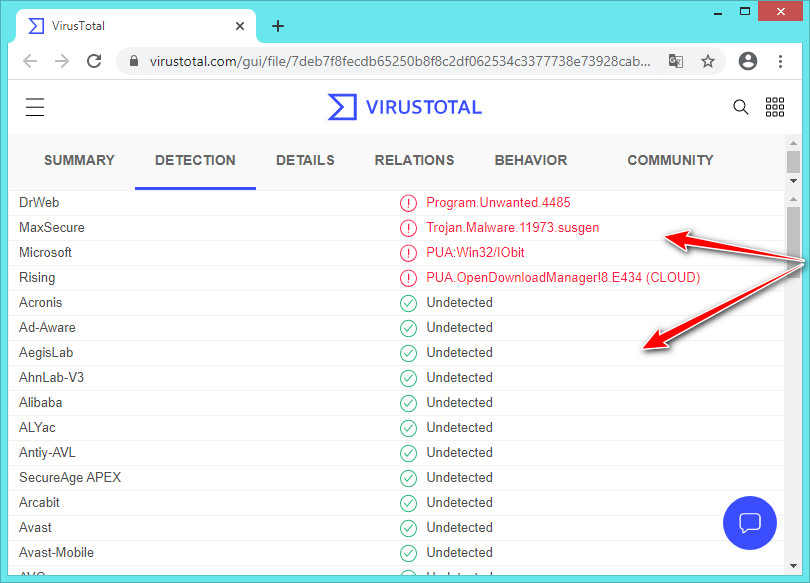Image resolution: width=810 pixels, height=583 pixels.
Task: Select the DETECTION tab
Action: [x=195, y=161]
